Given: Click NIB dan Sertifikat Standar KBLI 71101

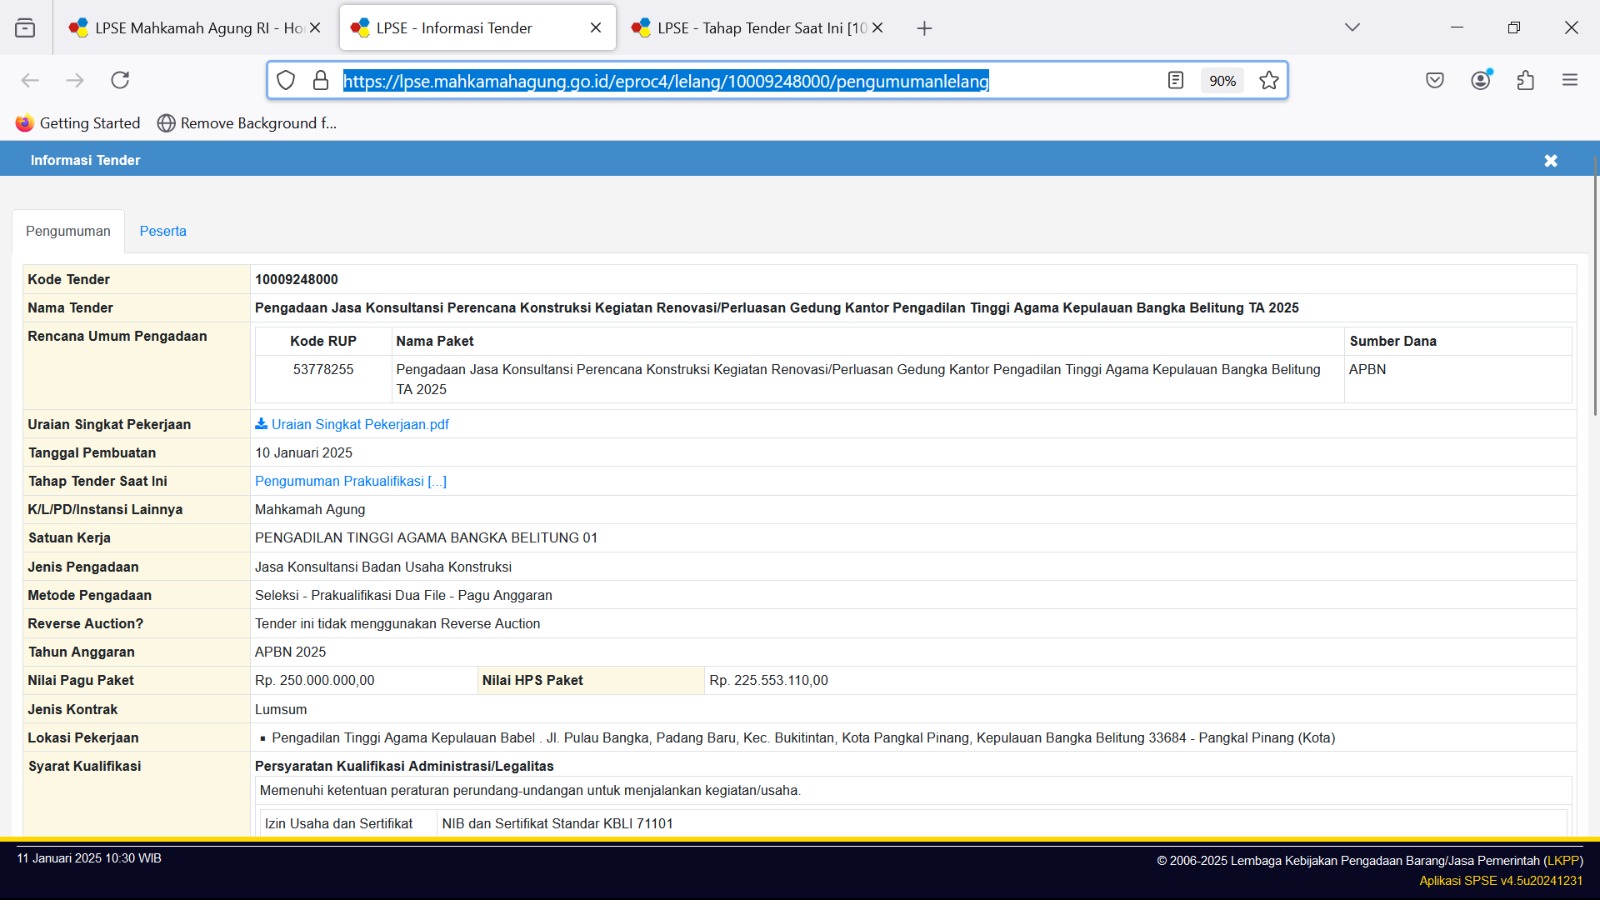Looking at the screenshot, I should [557, 824].
